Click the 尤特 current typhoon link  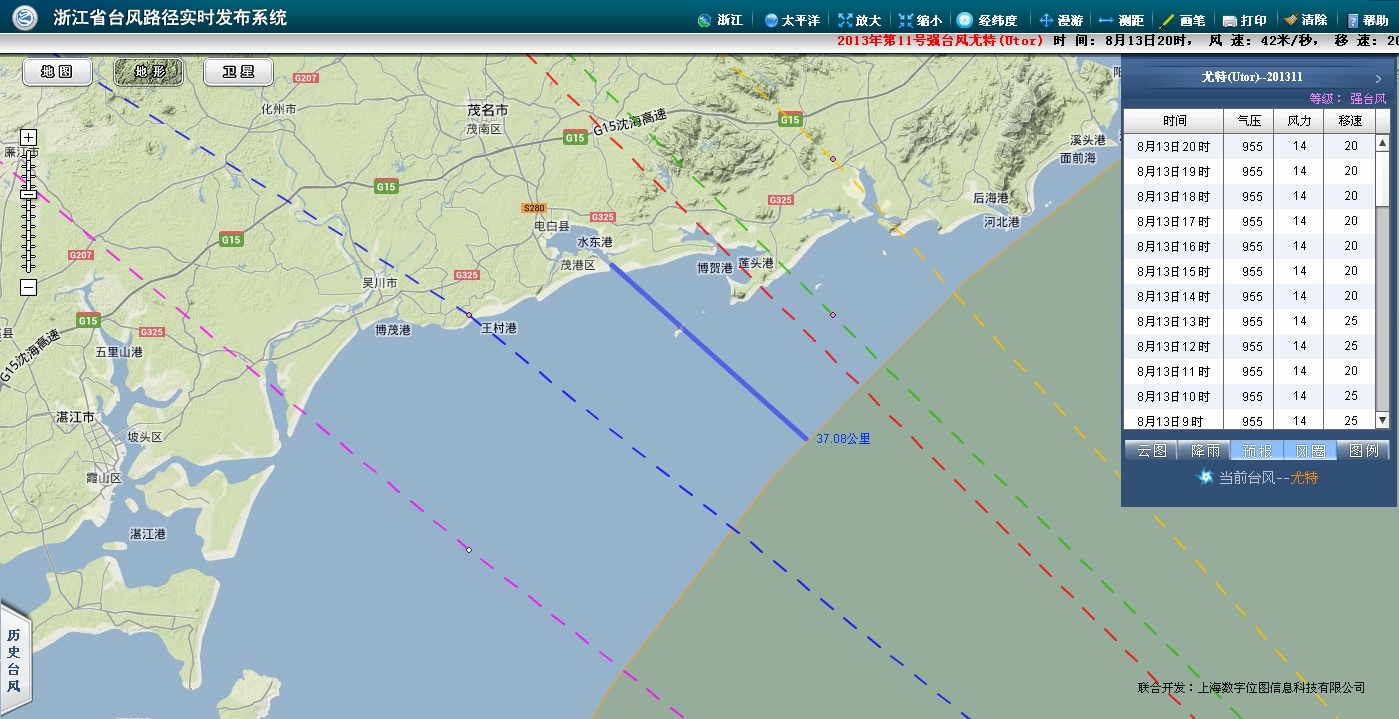click(x=1304, y=478)
